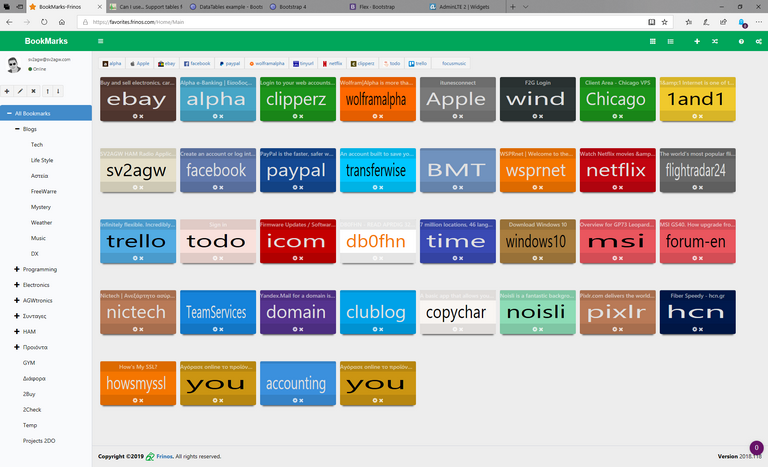Click the shuffle icon in the green header
This screenshot has height=467, width=768.
714,41
